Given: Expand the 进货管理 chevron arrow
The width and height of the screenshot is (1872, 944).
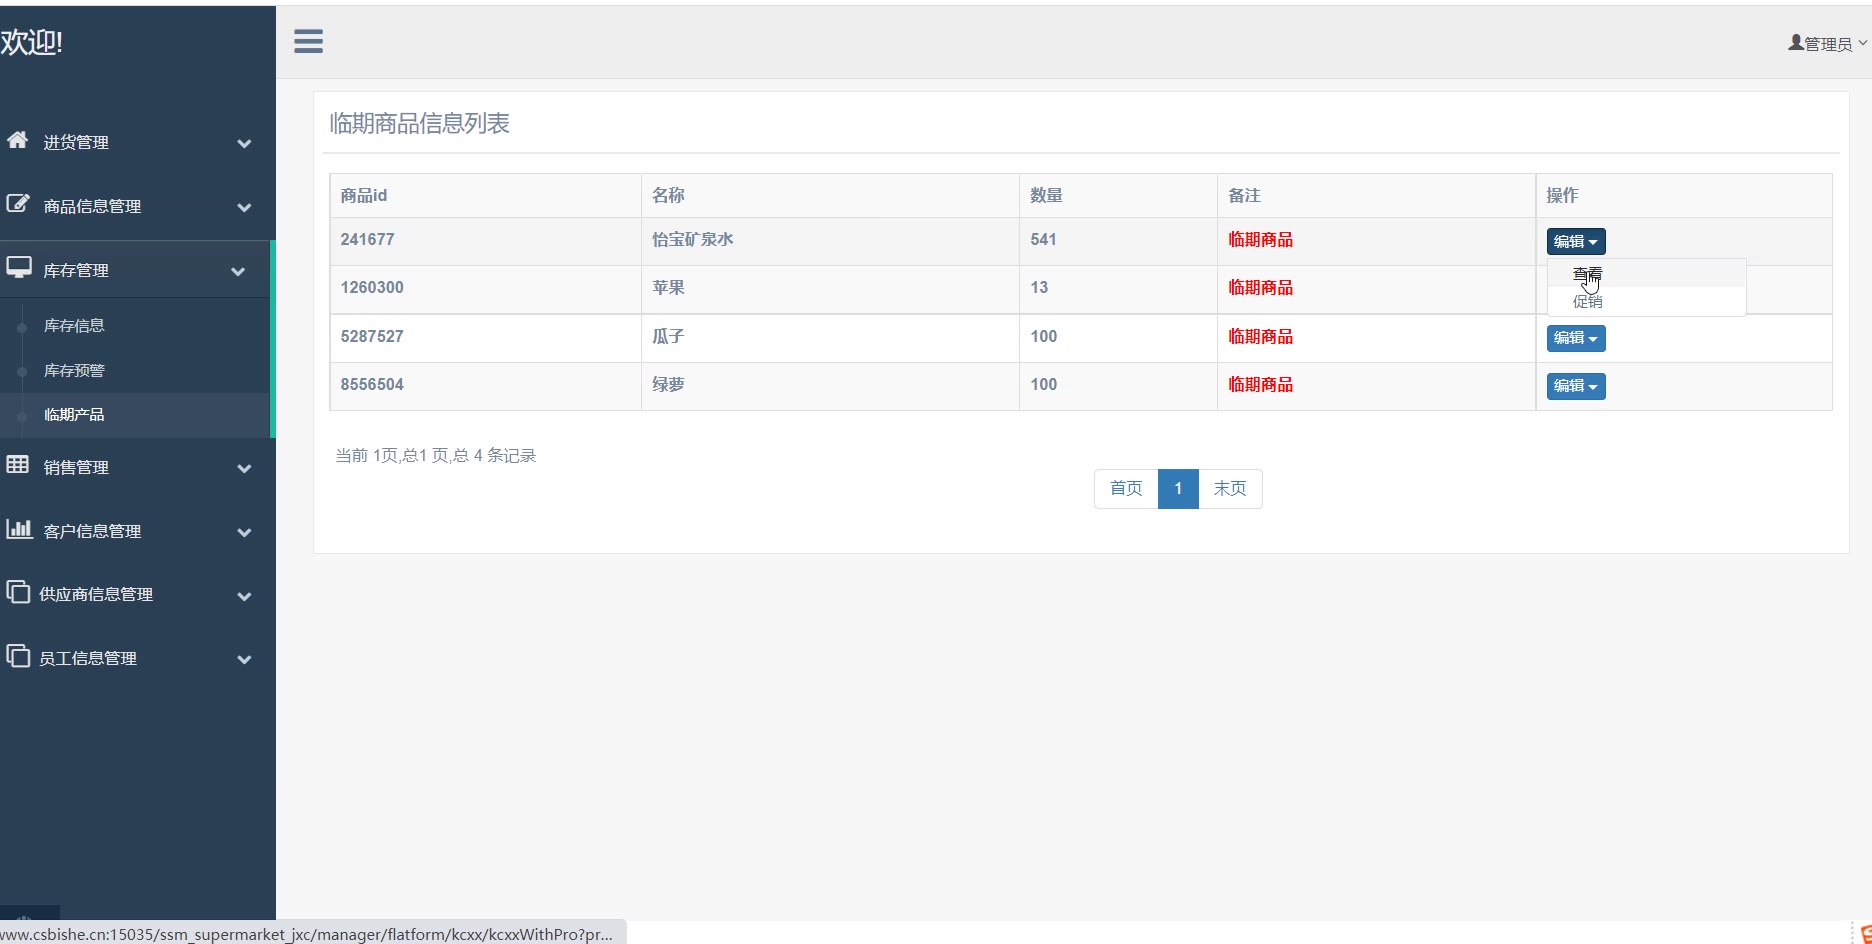Looking at the screenshot, I should point(244,143).
